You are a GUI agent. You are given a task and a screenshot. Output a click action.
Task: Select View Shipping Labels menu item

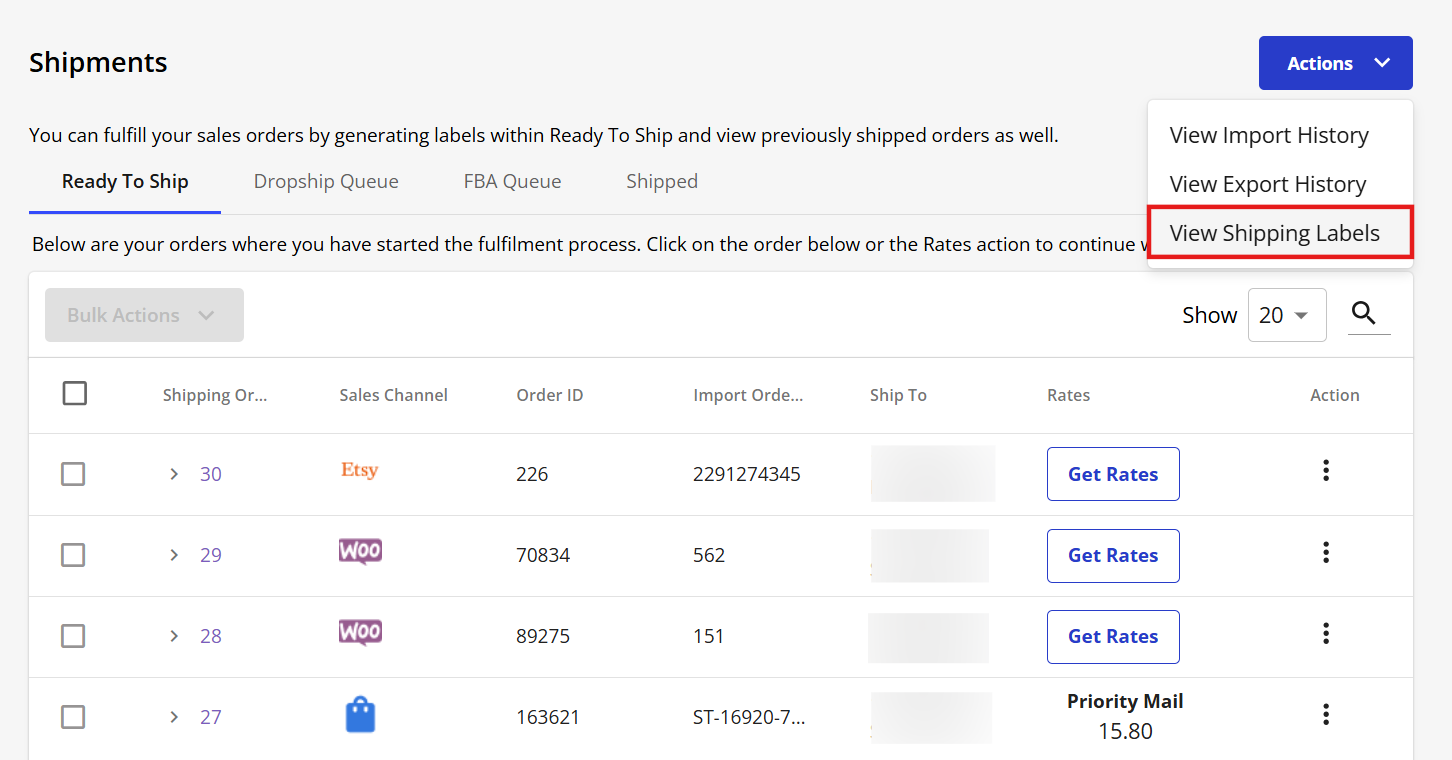(x=1275, y=233)
